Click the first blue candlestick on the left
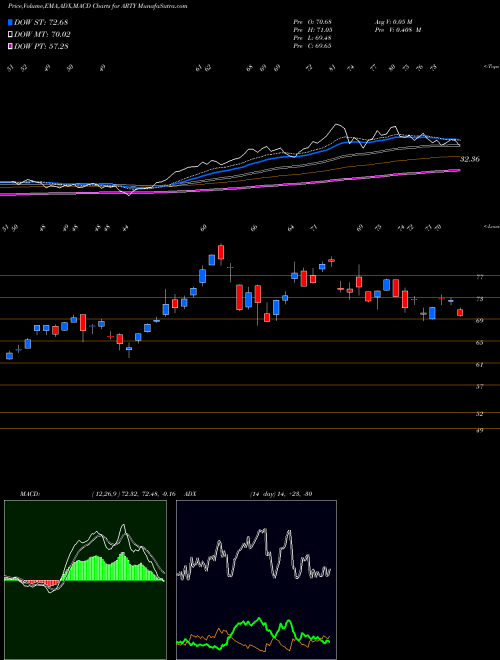This screenshot has width=500, height=660. [9, 356]
